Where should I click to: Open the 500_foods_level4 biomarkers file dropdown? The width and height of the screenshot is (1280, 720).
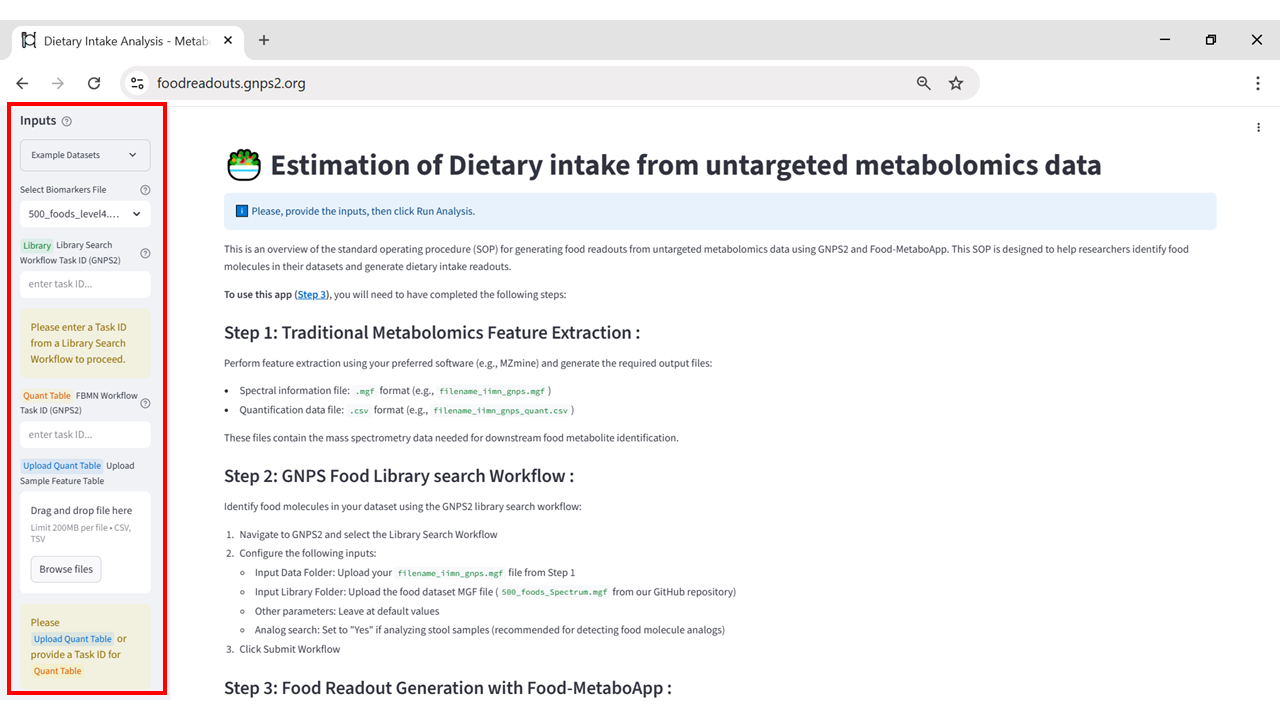[x=85, y=213]
